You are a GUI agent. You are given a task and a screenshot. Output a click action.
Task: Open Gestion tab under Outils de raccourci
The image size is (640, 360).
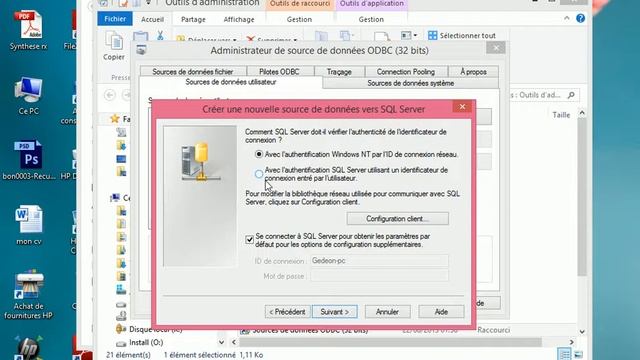(x=299, y=19)
